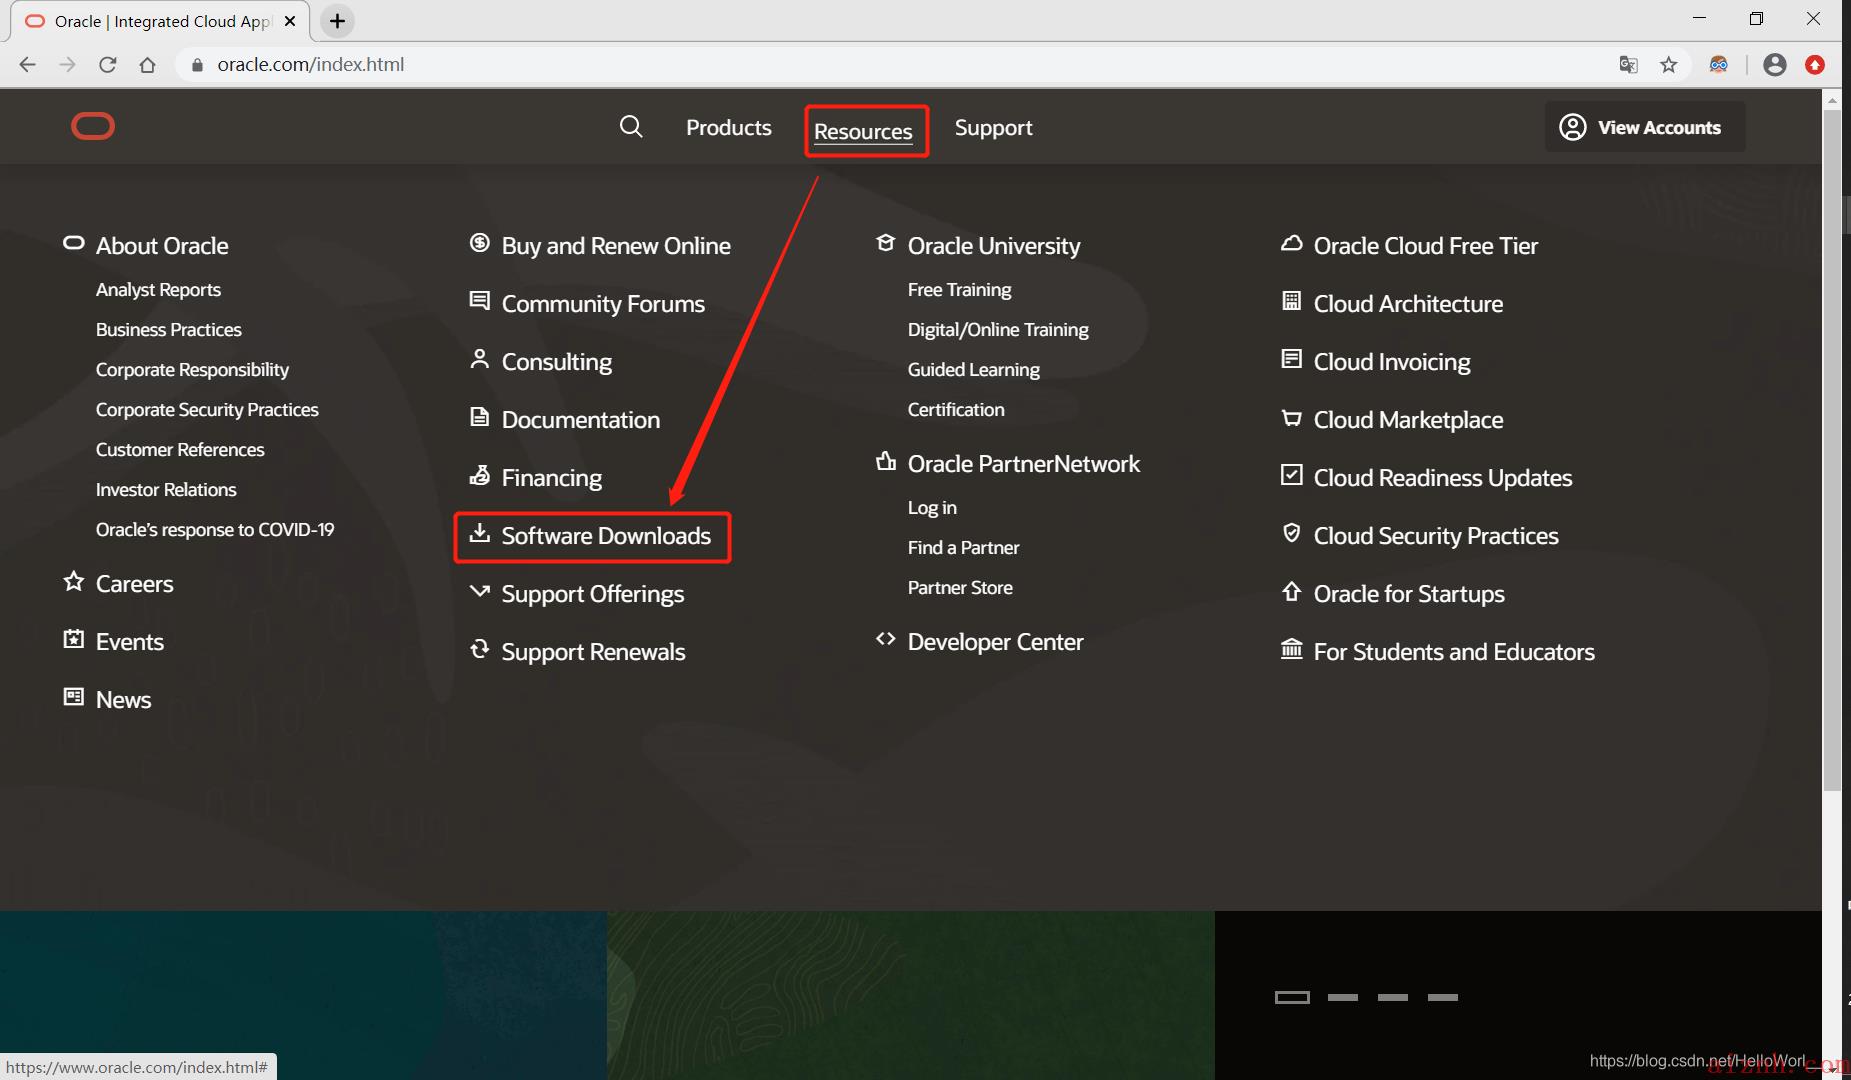Open the Resources menu
This screenshot has width=1851, height=1080.
click(863, 131)
